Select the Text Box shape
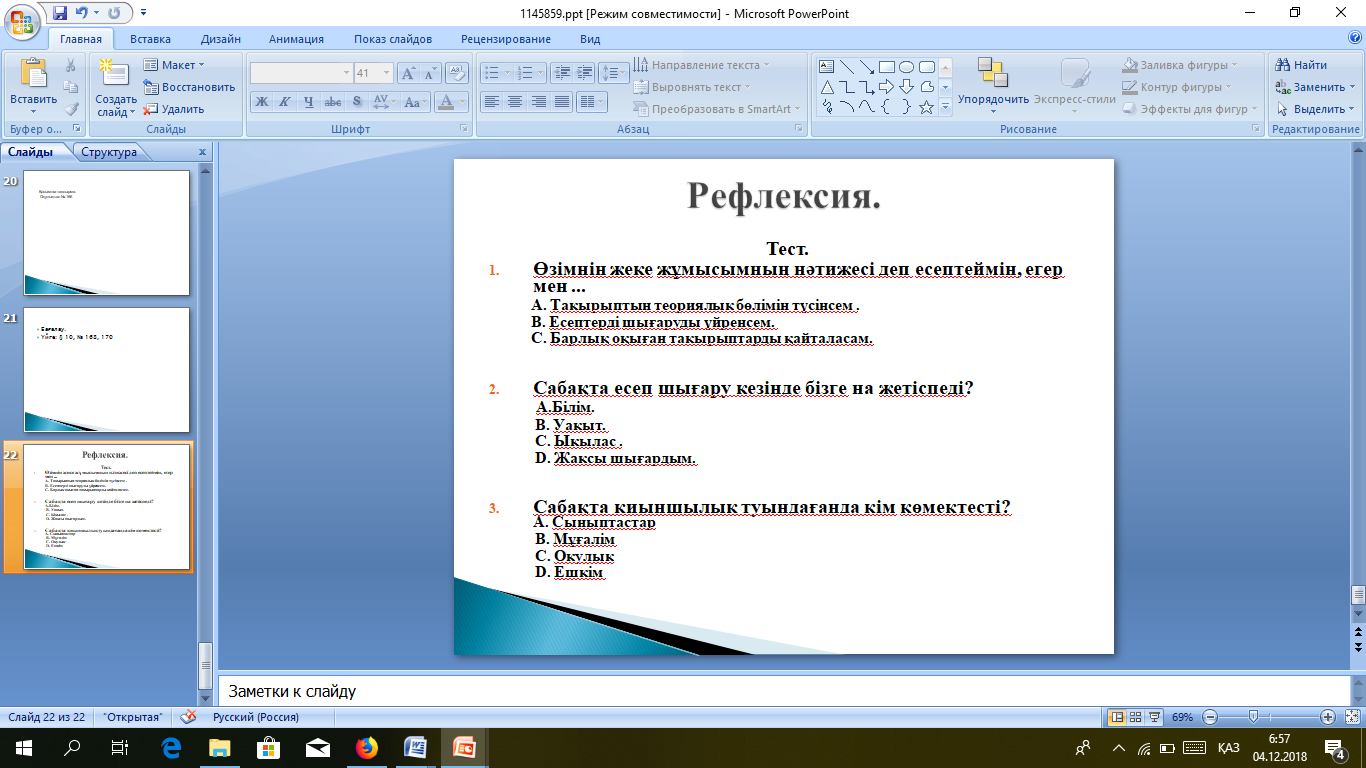Viewport: 1366px width, 768px height. (x=827, y=67)
